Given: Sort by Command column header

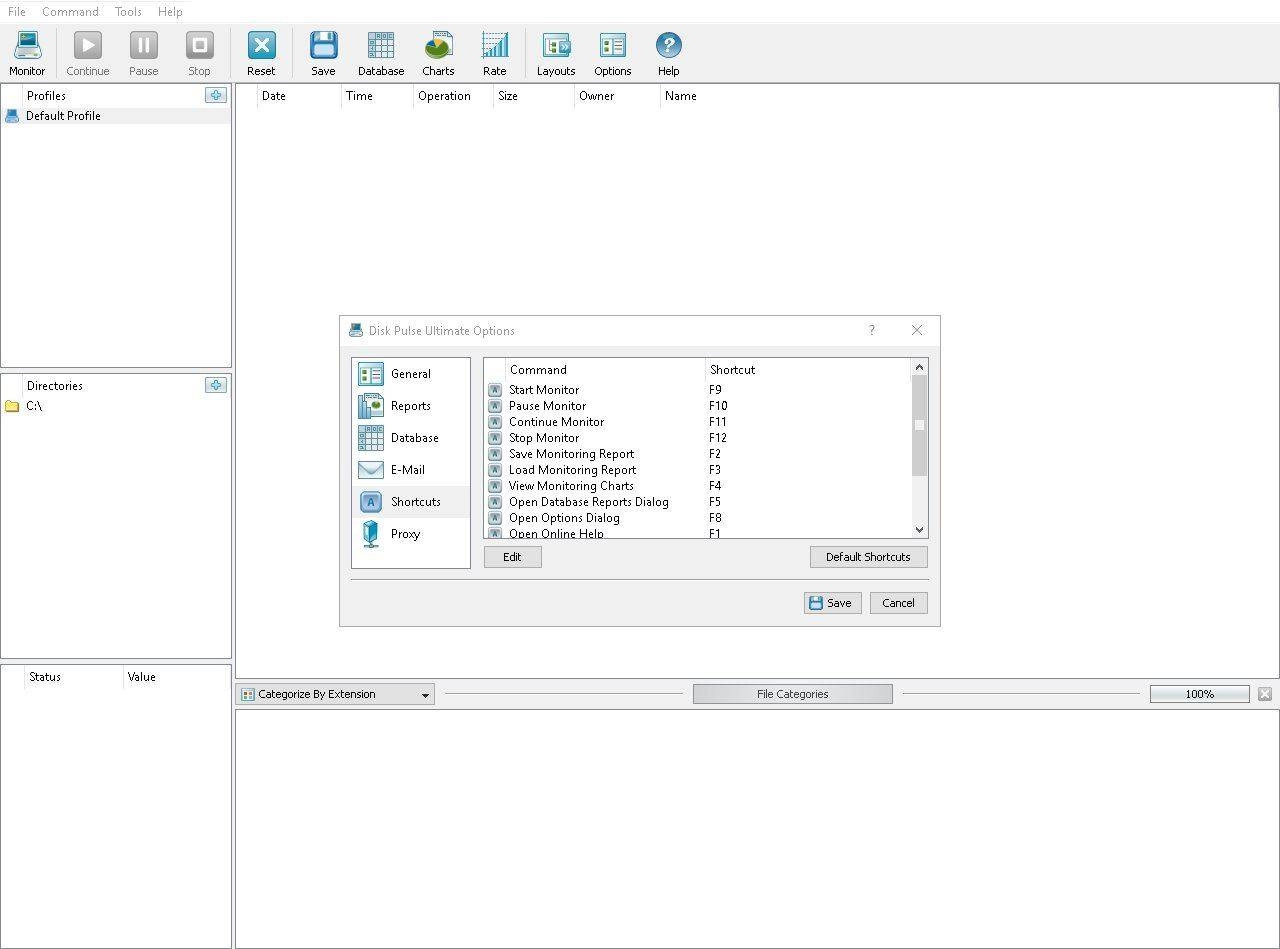Looking at the screenshot, I should [x=605, y=370].
